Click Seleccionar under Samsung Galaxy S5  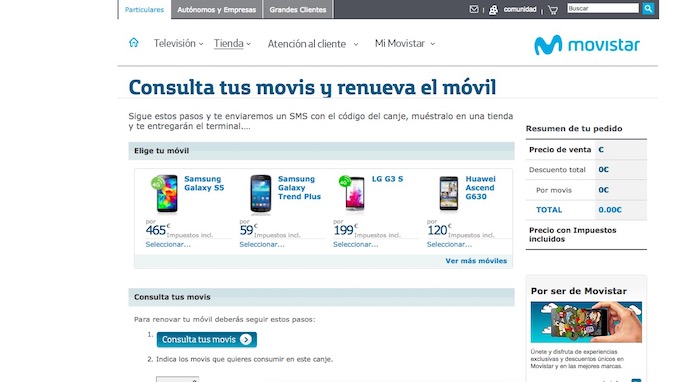(168, 245)
